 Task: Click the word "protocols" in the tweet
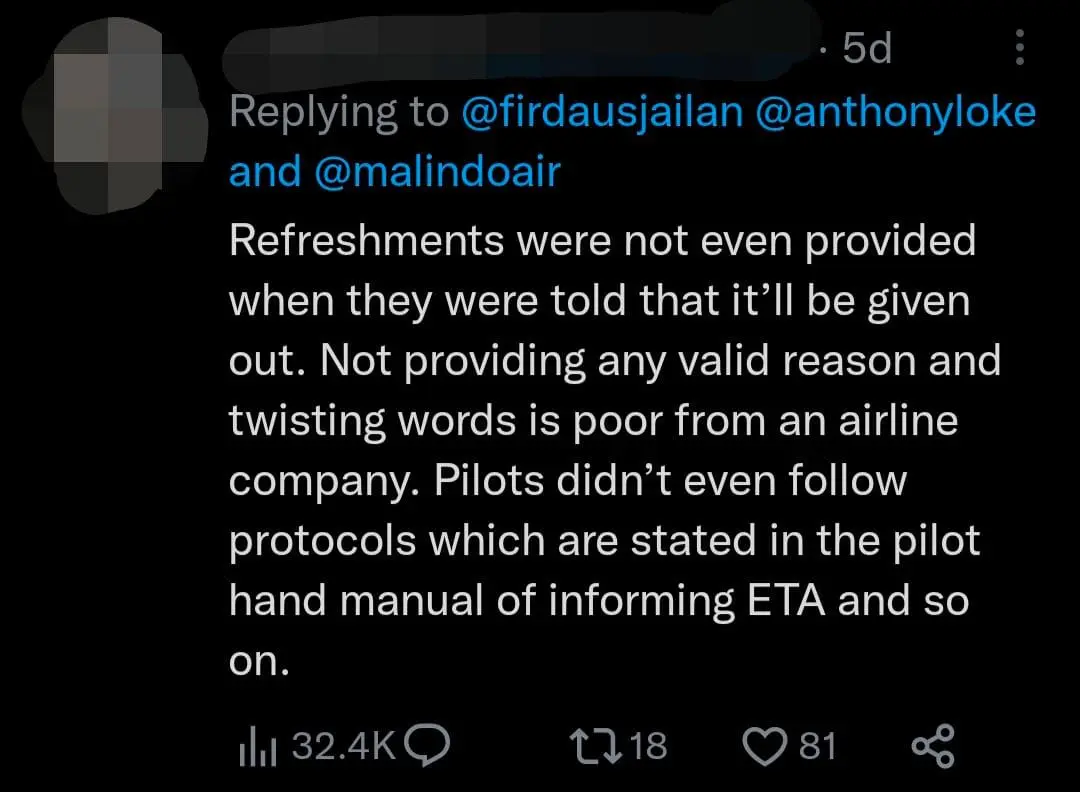(323, 541)
